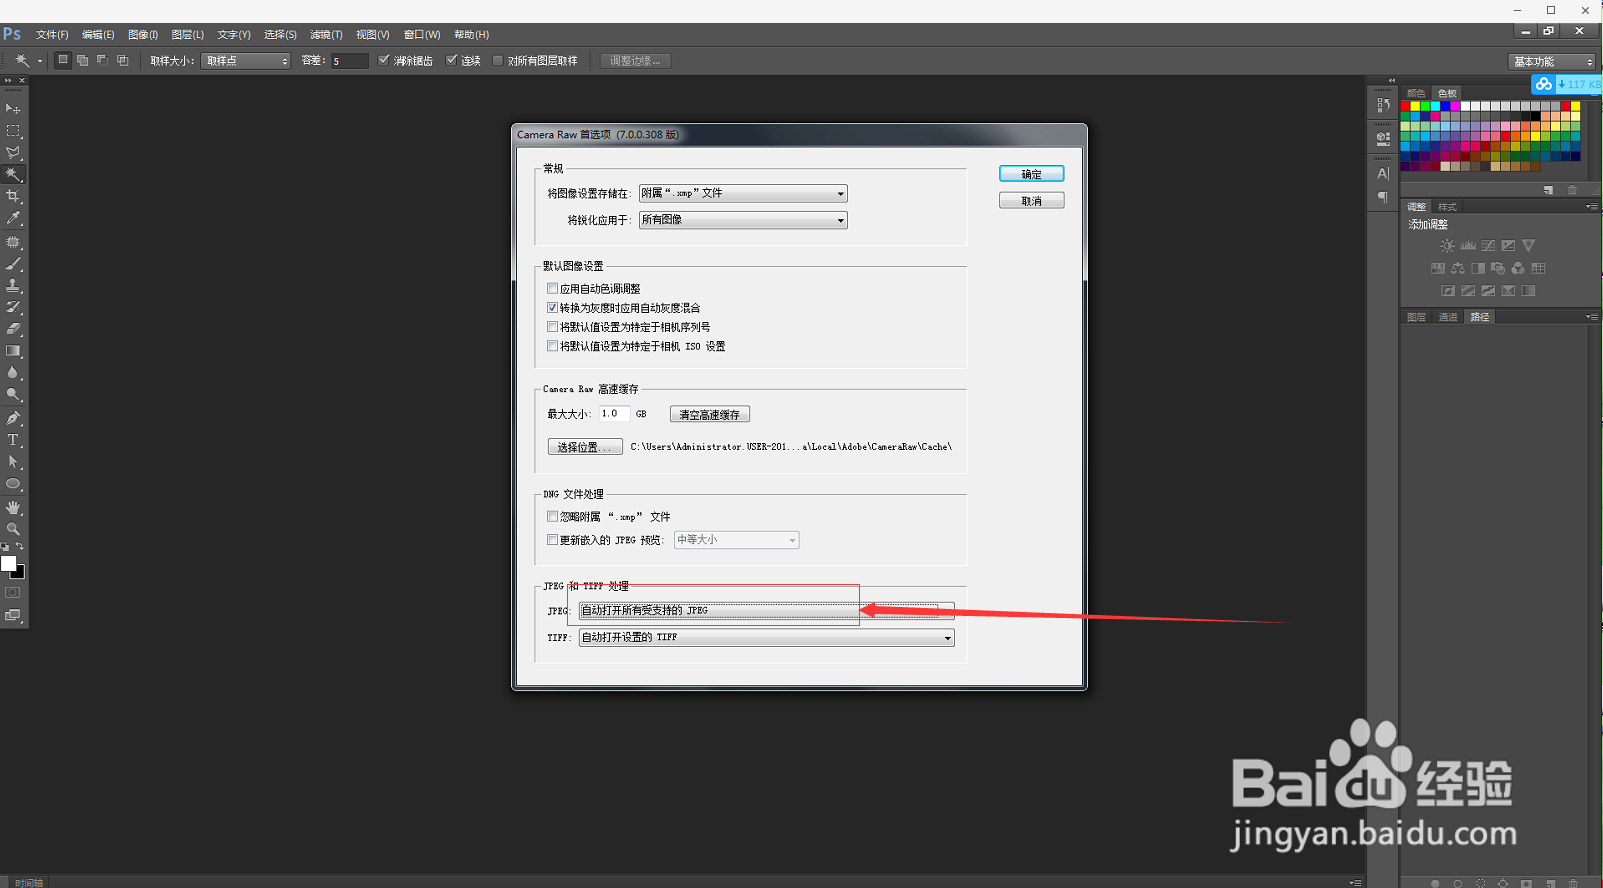Open 取样大小 dropdown in options bar
The image size is (1603, 888).
click(246, 61)
